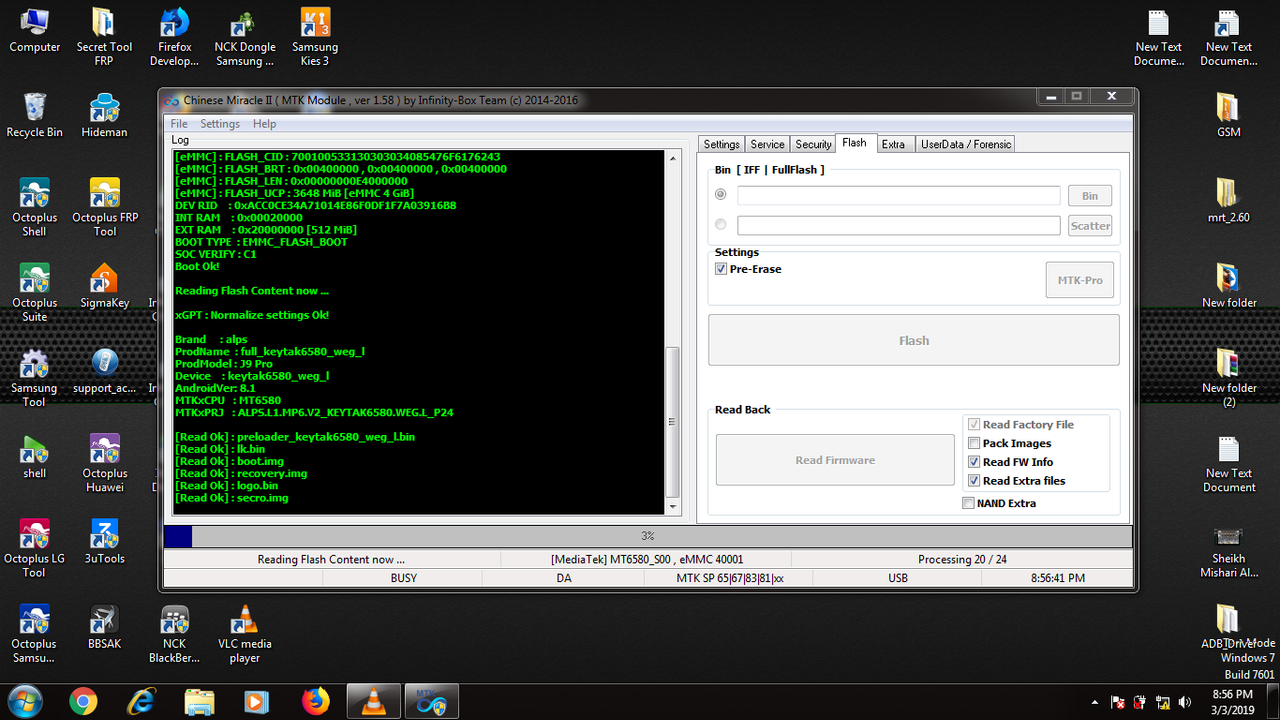Open the mrt_2.60 folder
1280x720 pixels.
click(x=1228, y=200)
